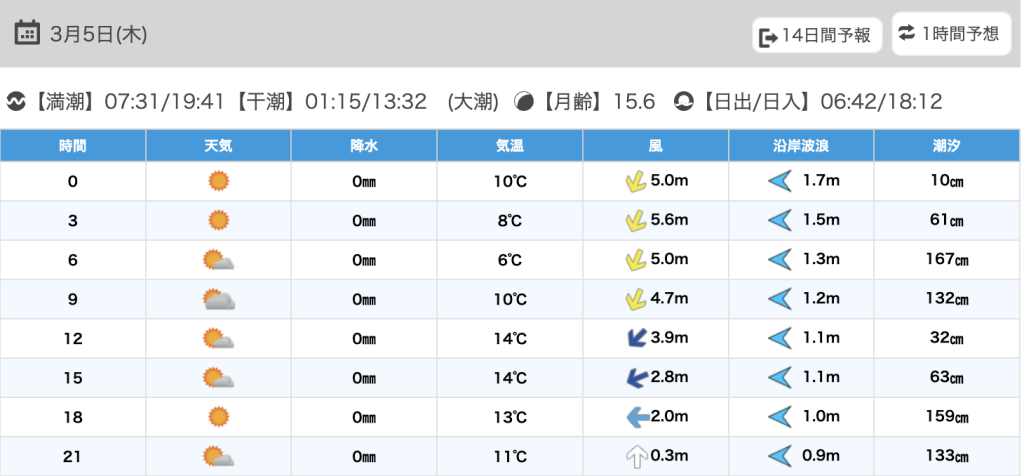Click the moon phase icon before 月齢
This screenshot has width=1024, height=476.
tap(524, 101)
